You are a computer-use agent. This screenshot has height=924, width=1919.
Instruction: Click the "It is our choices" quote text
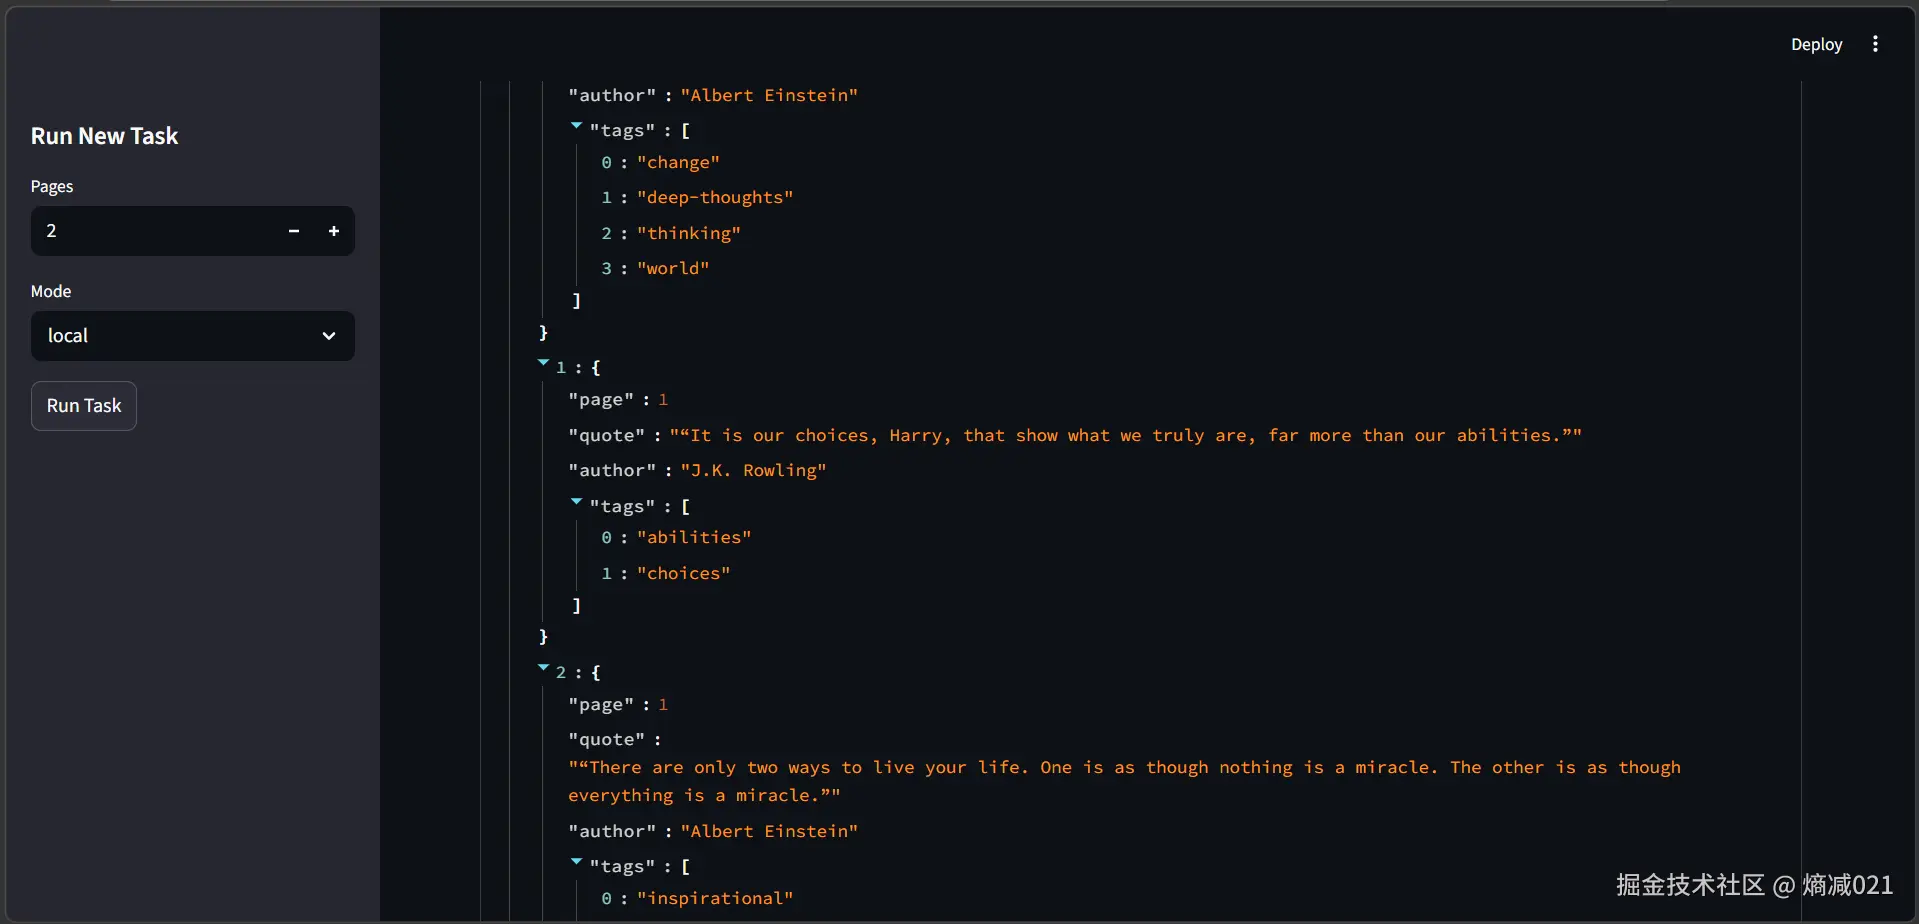[x=1125, y=436]
